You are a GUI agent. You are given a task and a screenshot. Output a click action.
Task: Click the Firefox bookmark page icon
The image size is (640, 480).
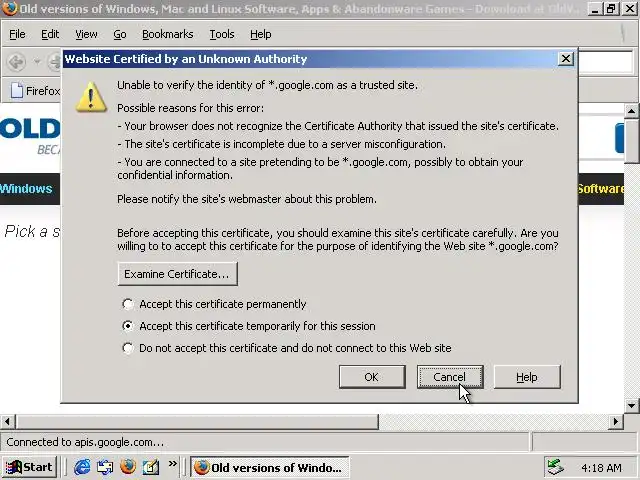click(17, 90)
